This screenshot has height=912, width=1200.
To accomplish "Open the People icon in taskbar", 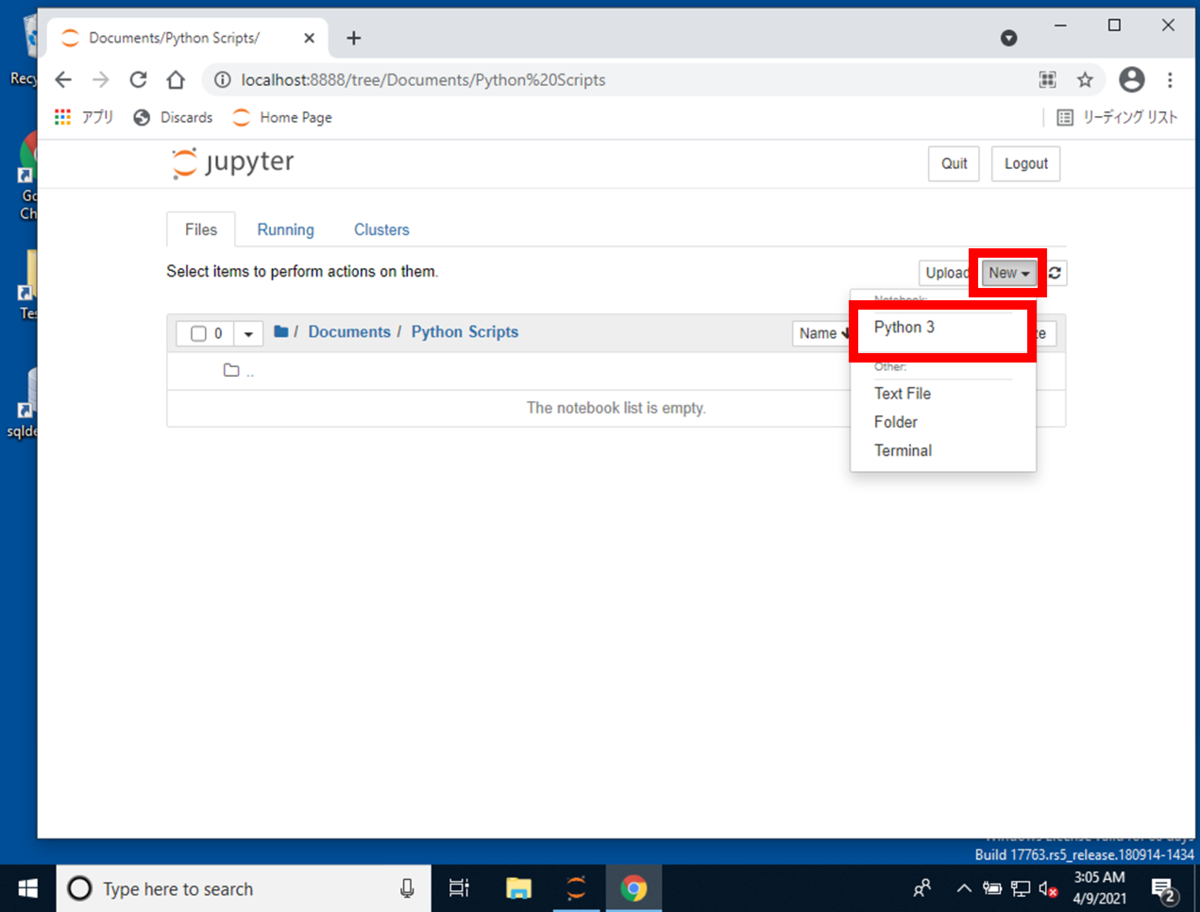I will point(923,888).
